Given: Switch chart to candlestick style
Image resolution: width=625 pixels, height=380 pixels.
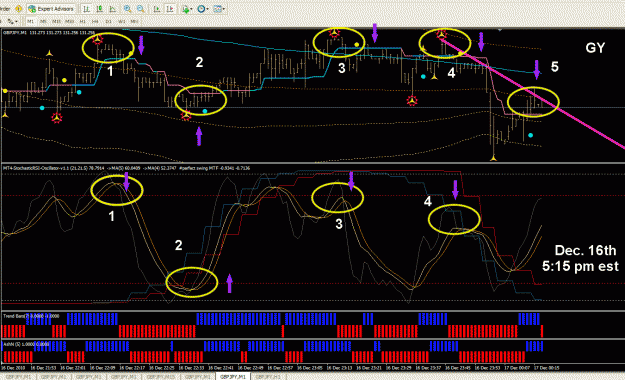Looking at the screenshot, I should pyautogui.click(x=100, y=9).
